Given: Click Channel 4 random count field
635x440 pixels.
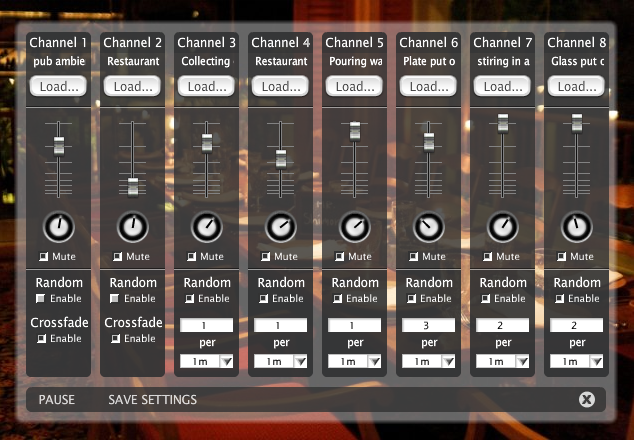Looking at the screenshot, I should [281, 325].
